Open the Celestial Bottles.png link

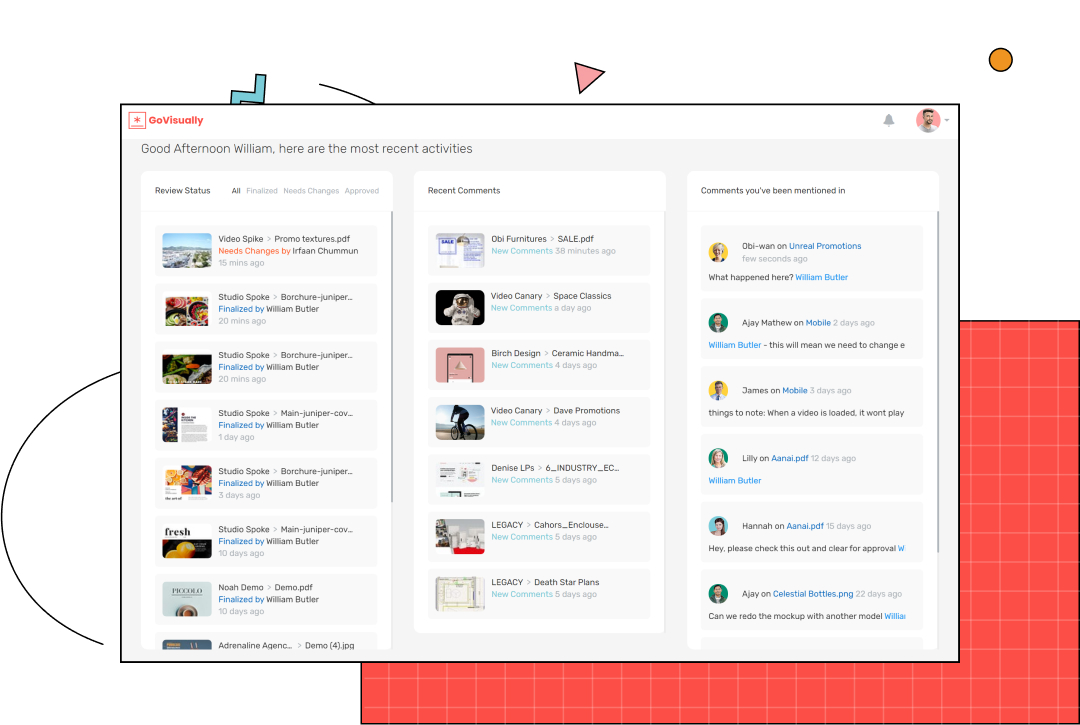point(812,594)
